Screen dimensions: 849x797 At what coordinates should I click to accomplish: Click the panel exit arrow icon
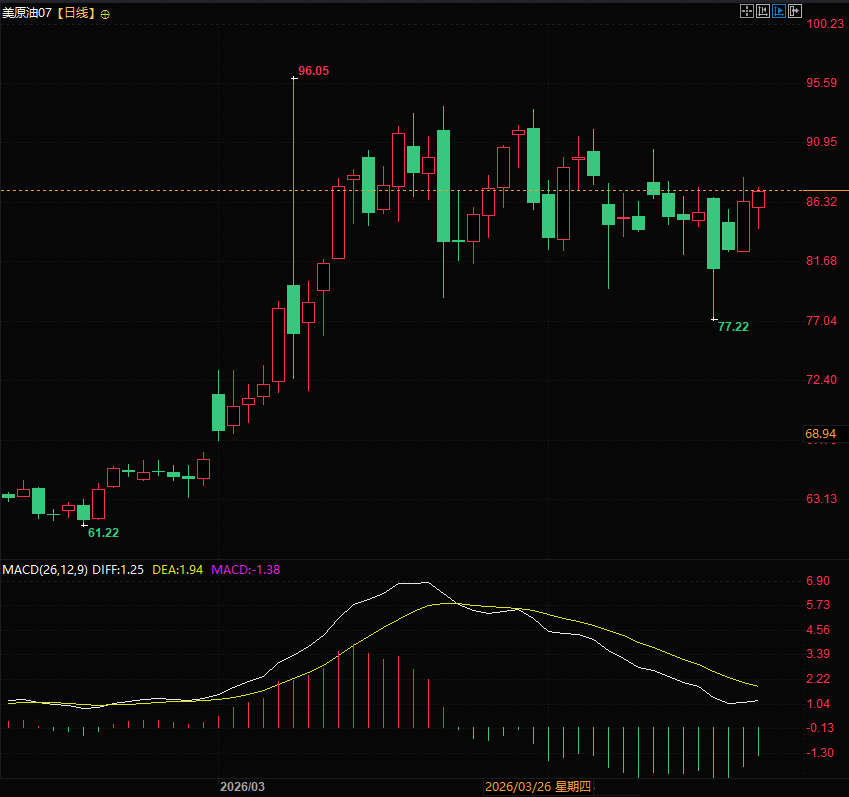(x=795, y=11)
